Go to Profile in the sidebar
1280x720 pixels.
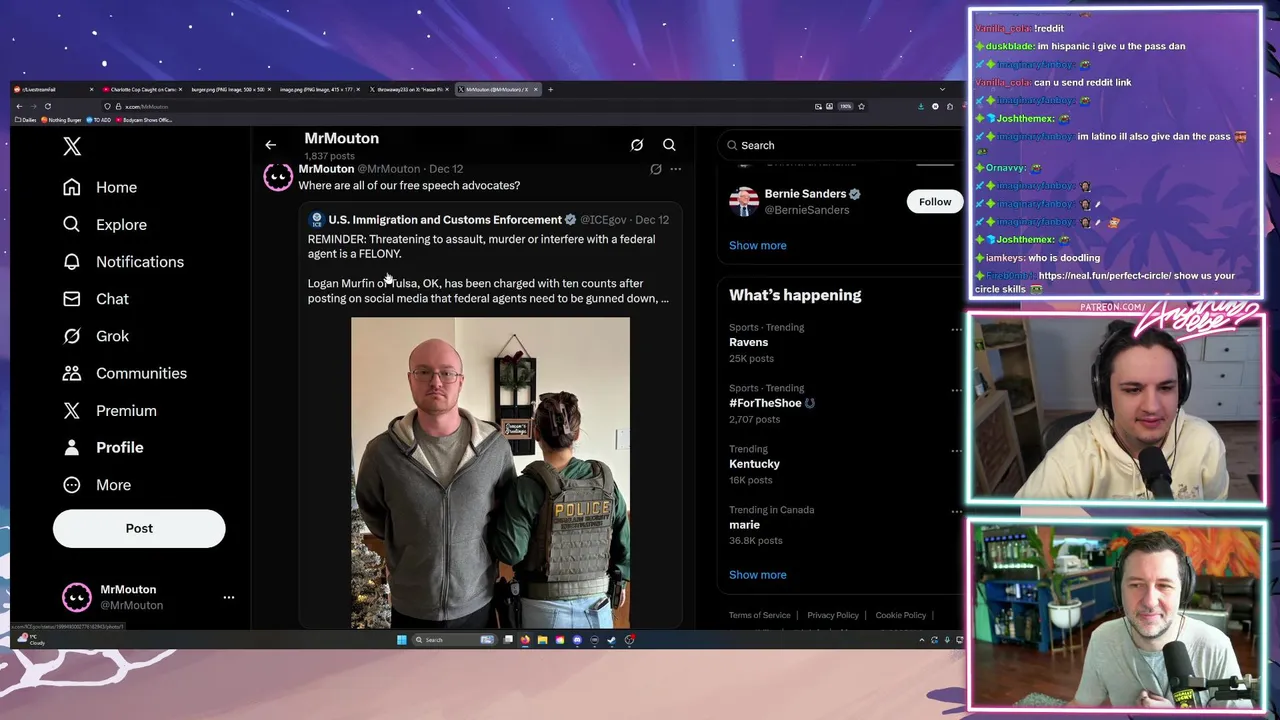tap(103, 447)
